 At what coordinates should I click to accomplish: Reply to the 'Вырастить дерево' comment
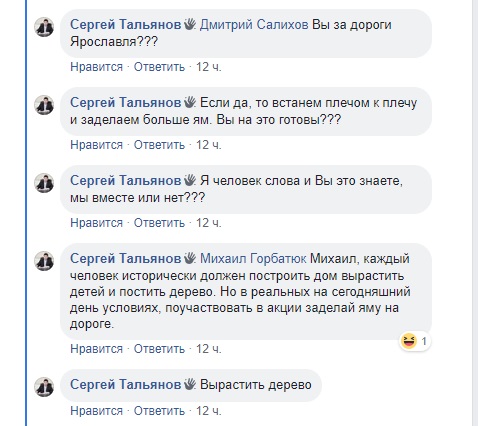click(x=159, y=411)
